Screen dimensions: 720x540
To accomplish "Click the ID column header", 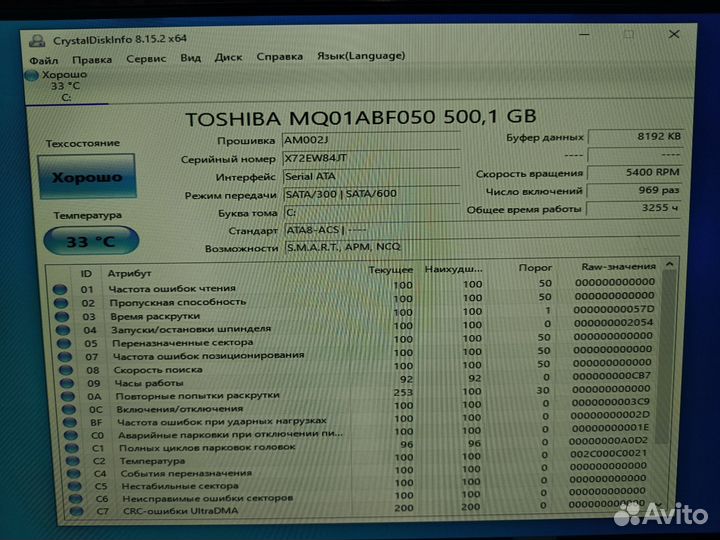I will point(86,274).
